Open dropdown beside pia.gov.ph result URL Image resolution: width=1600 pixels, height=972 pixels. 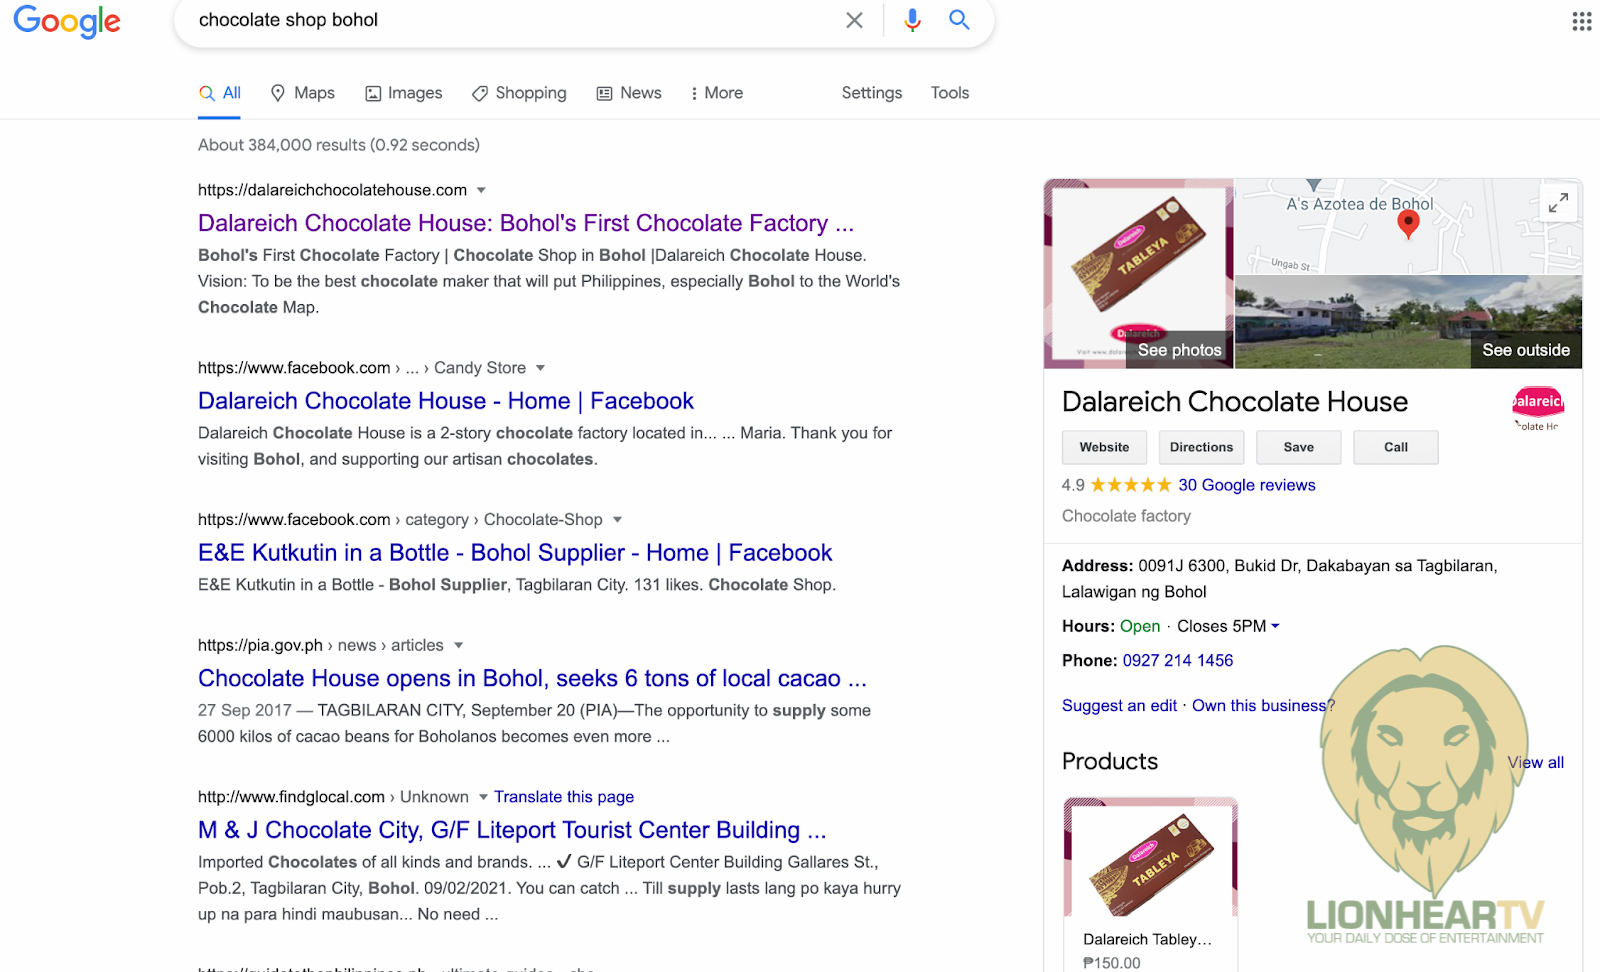[458, 645]
